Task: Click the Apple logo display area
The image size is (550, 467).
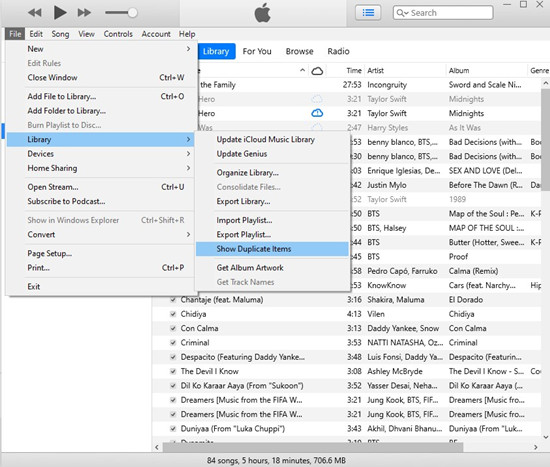Action: coord(263,13)
